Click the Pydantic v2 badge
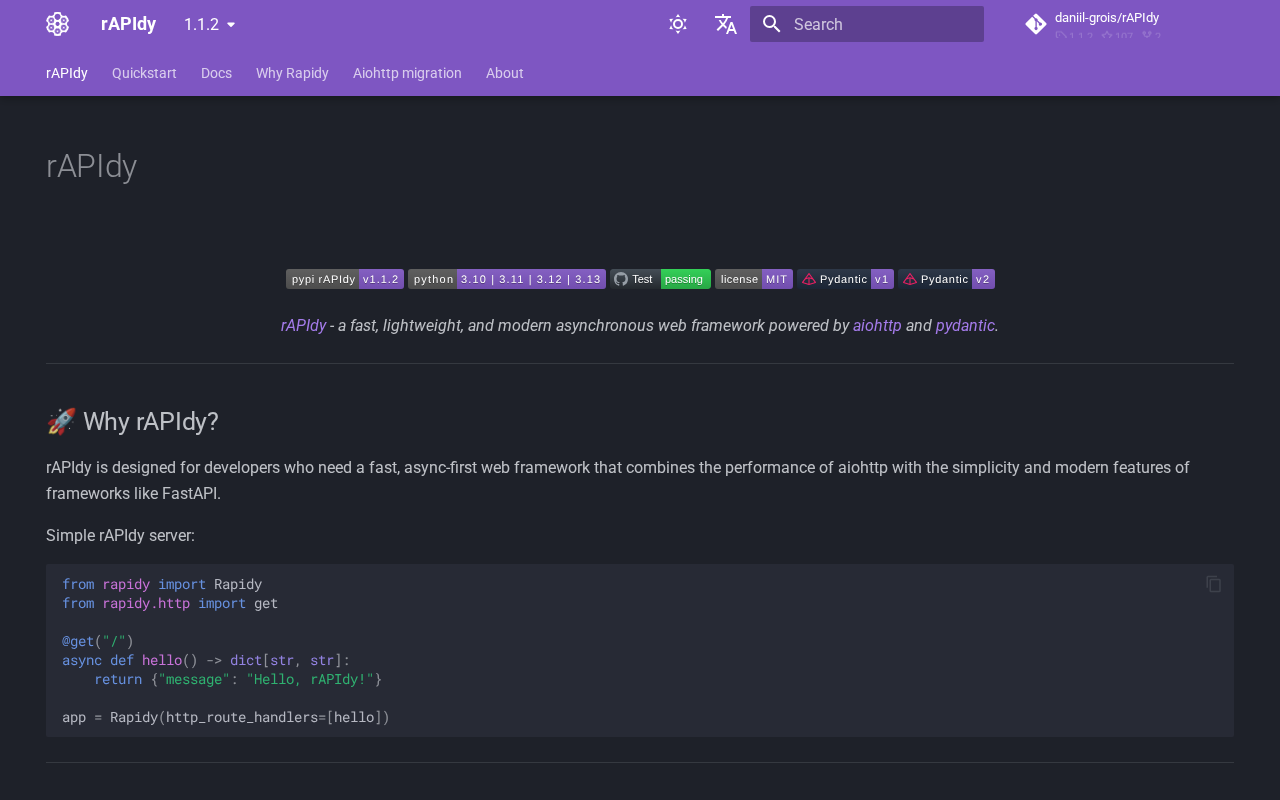Screen dimensions: 1280x800 click(x=946, y=279)
